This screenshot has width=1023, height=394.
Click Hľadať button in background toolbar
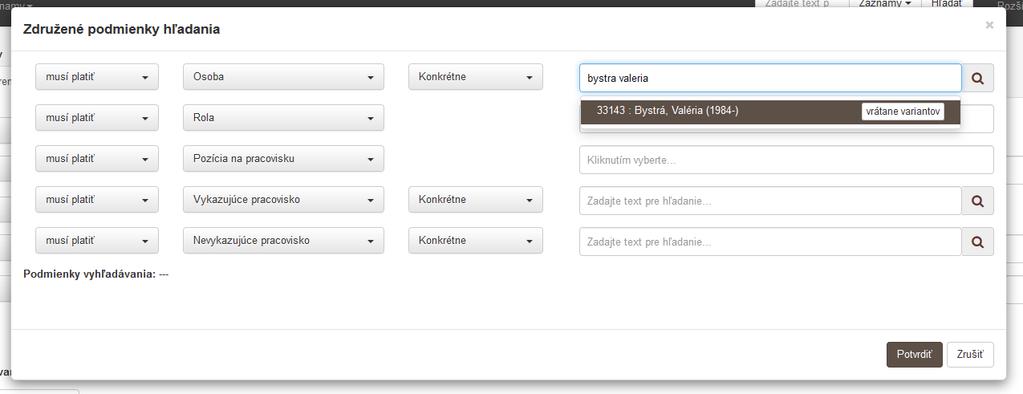point(946,4)
